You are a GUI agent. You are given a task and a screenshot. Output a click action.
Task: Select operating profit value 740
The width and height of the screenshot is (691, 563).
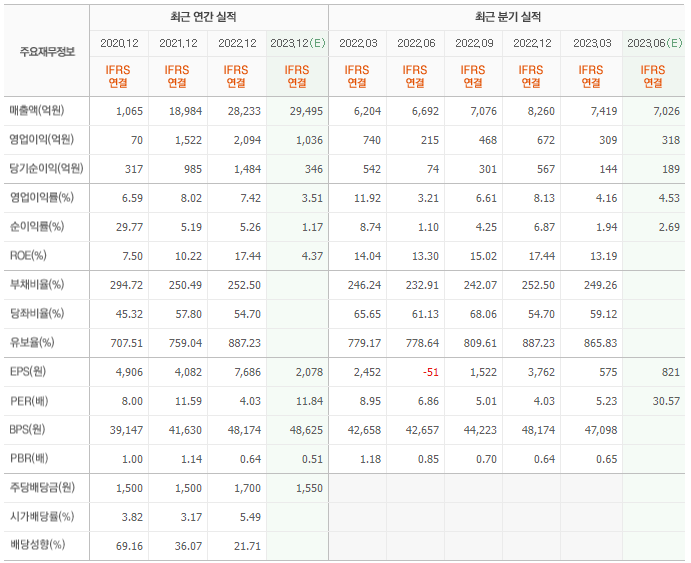click(x=372, y=140)
